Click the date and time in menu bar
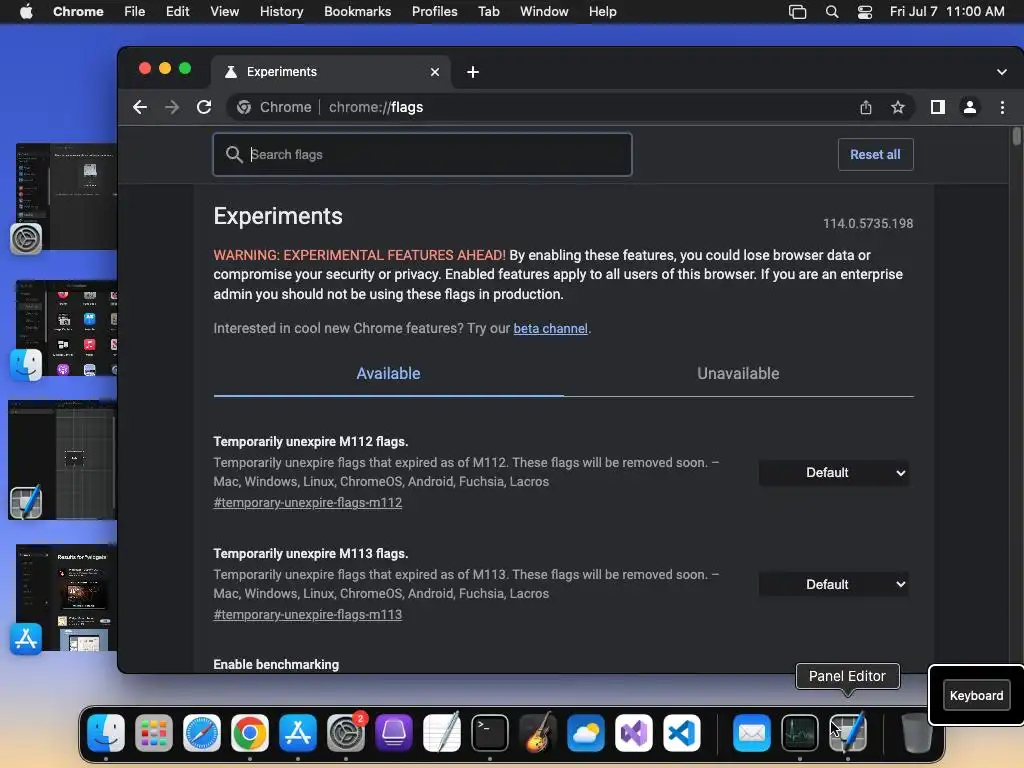 point(947,12)
